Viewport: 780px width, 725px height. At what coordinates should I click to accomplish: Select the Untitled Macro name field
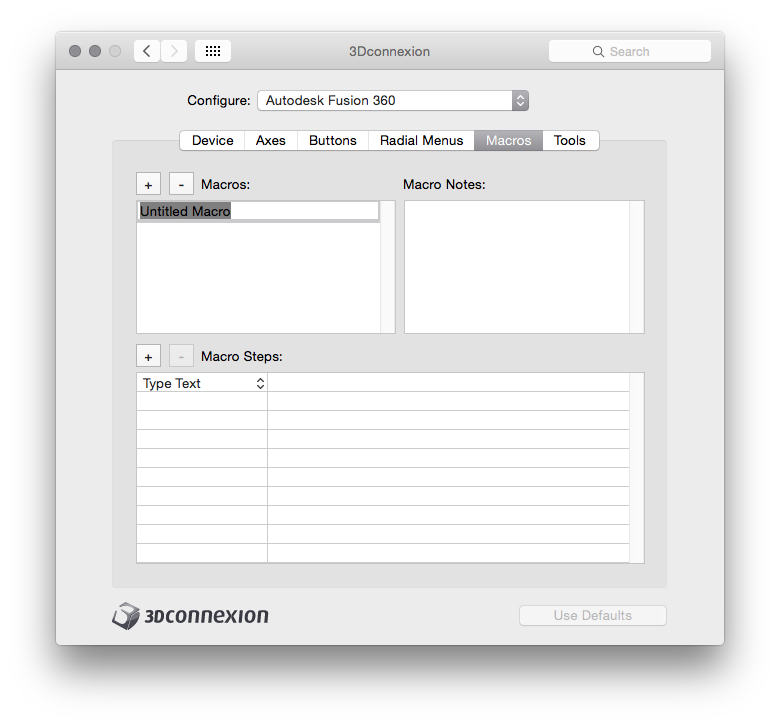pyautogui.click(x=258, y=211)
